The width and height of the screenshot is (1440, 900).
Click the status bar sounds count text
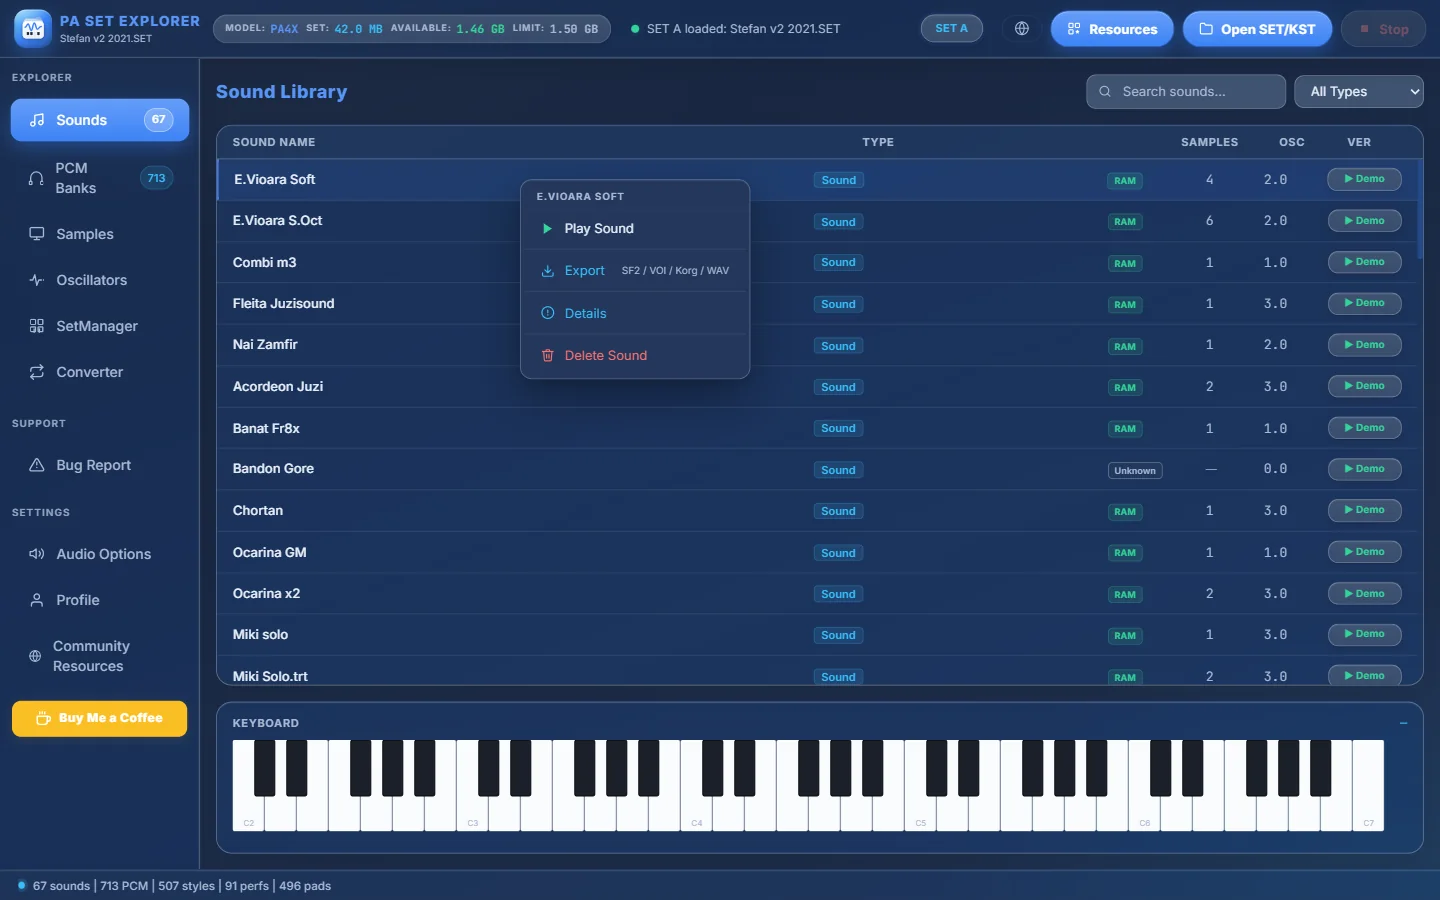click(61, 886)
